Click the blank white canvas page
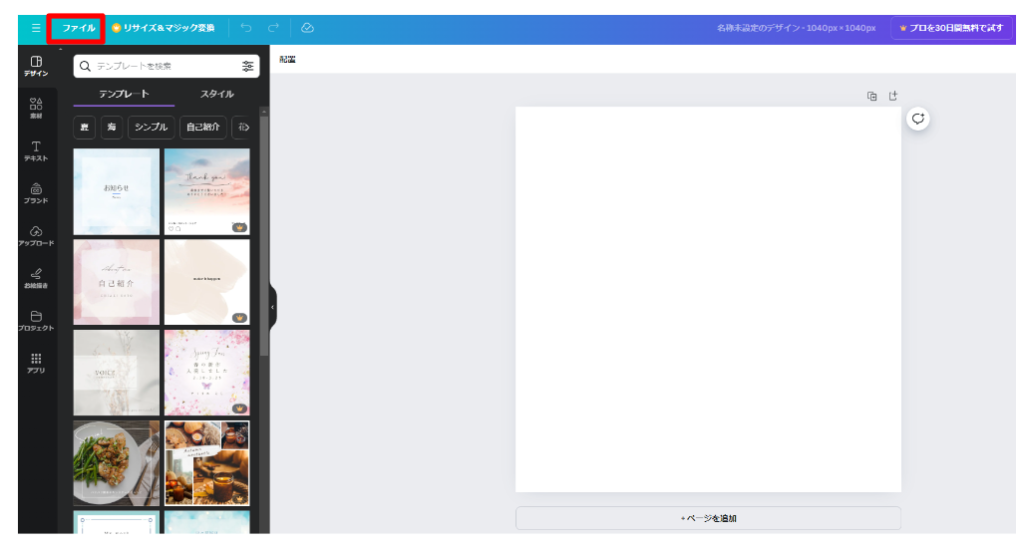Viewport: 1024px width, 547px height. (x=708, y=299)
